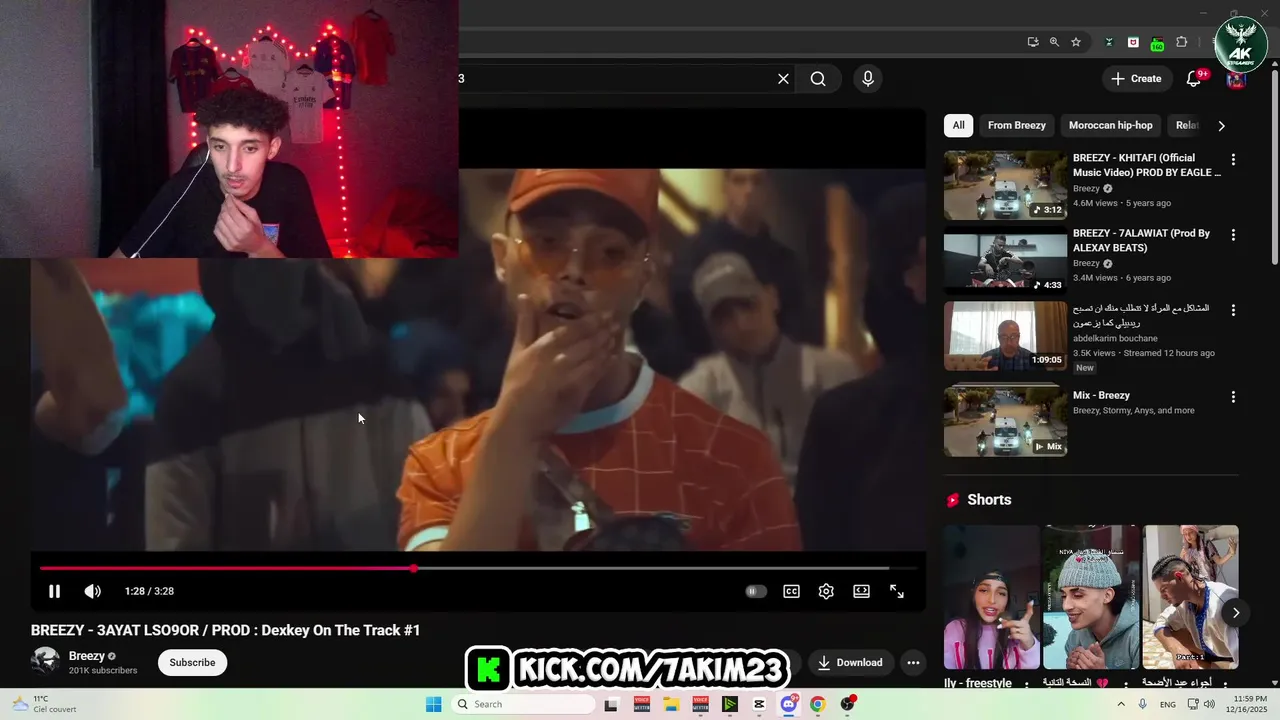Select the All filter chip
This screenshot has width=1280, height=720.
[x=958, y=125]
